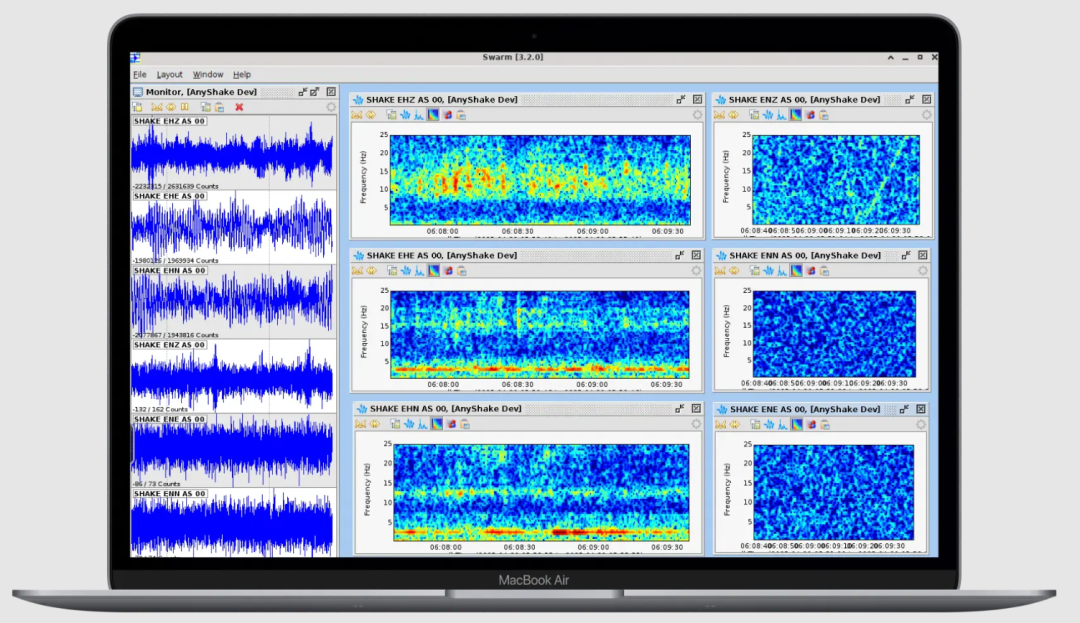1080x623 pixels.
Task: Open the File menu
Action: (140, 74)
